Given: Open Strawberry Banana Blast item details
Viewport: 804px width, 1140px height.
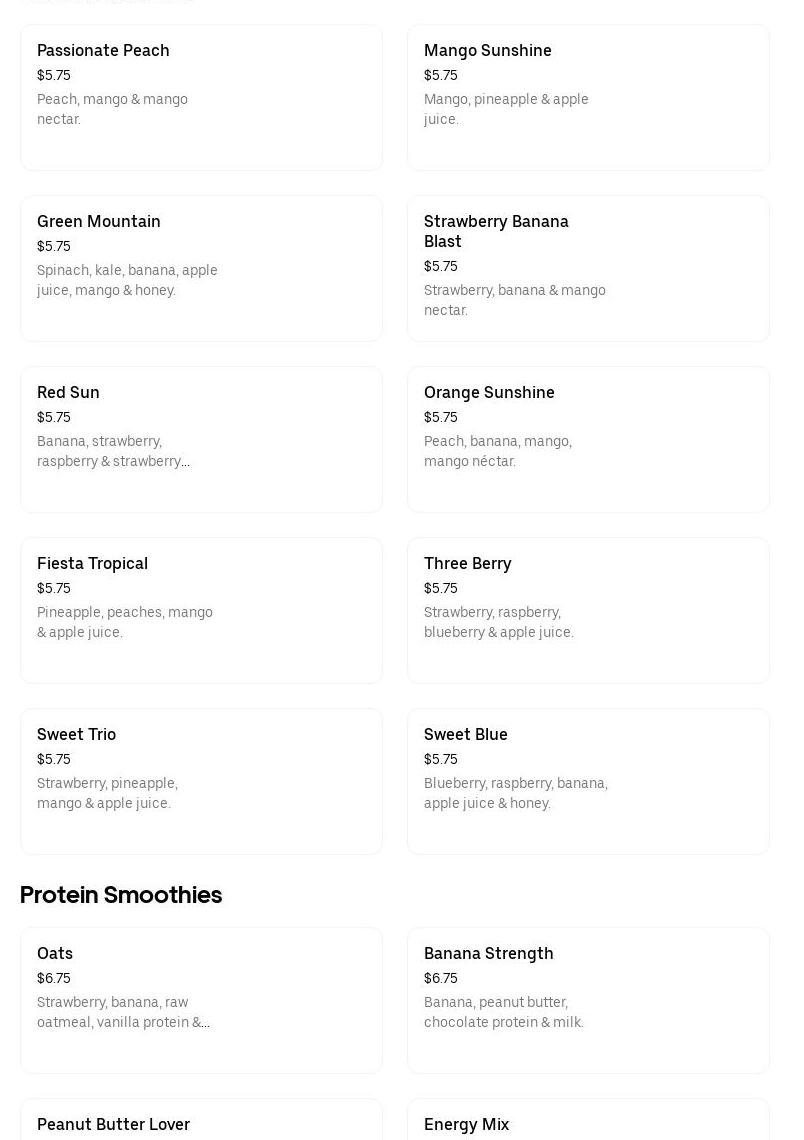Looking at the screenshot, I should [588, 268].
